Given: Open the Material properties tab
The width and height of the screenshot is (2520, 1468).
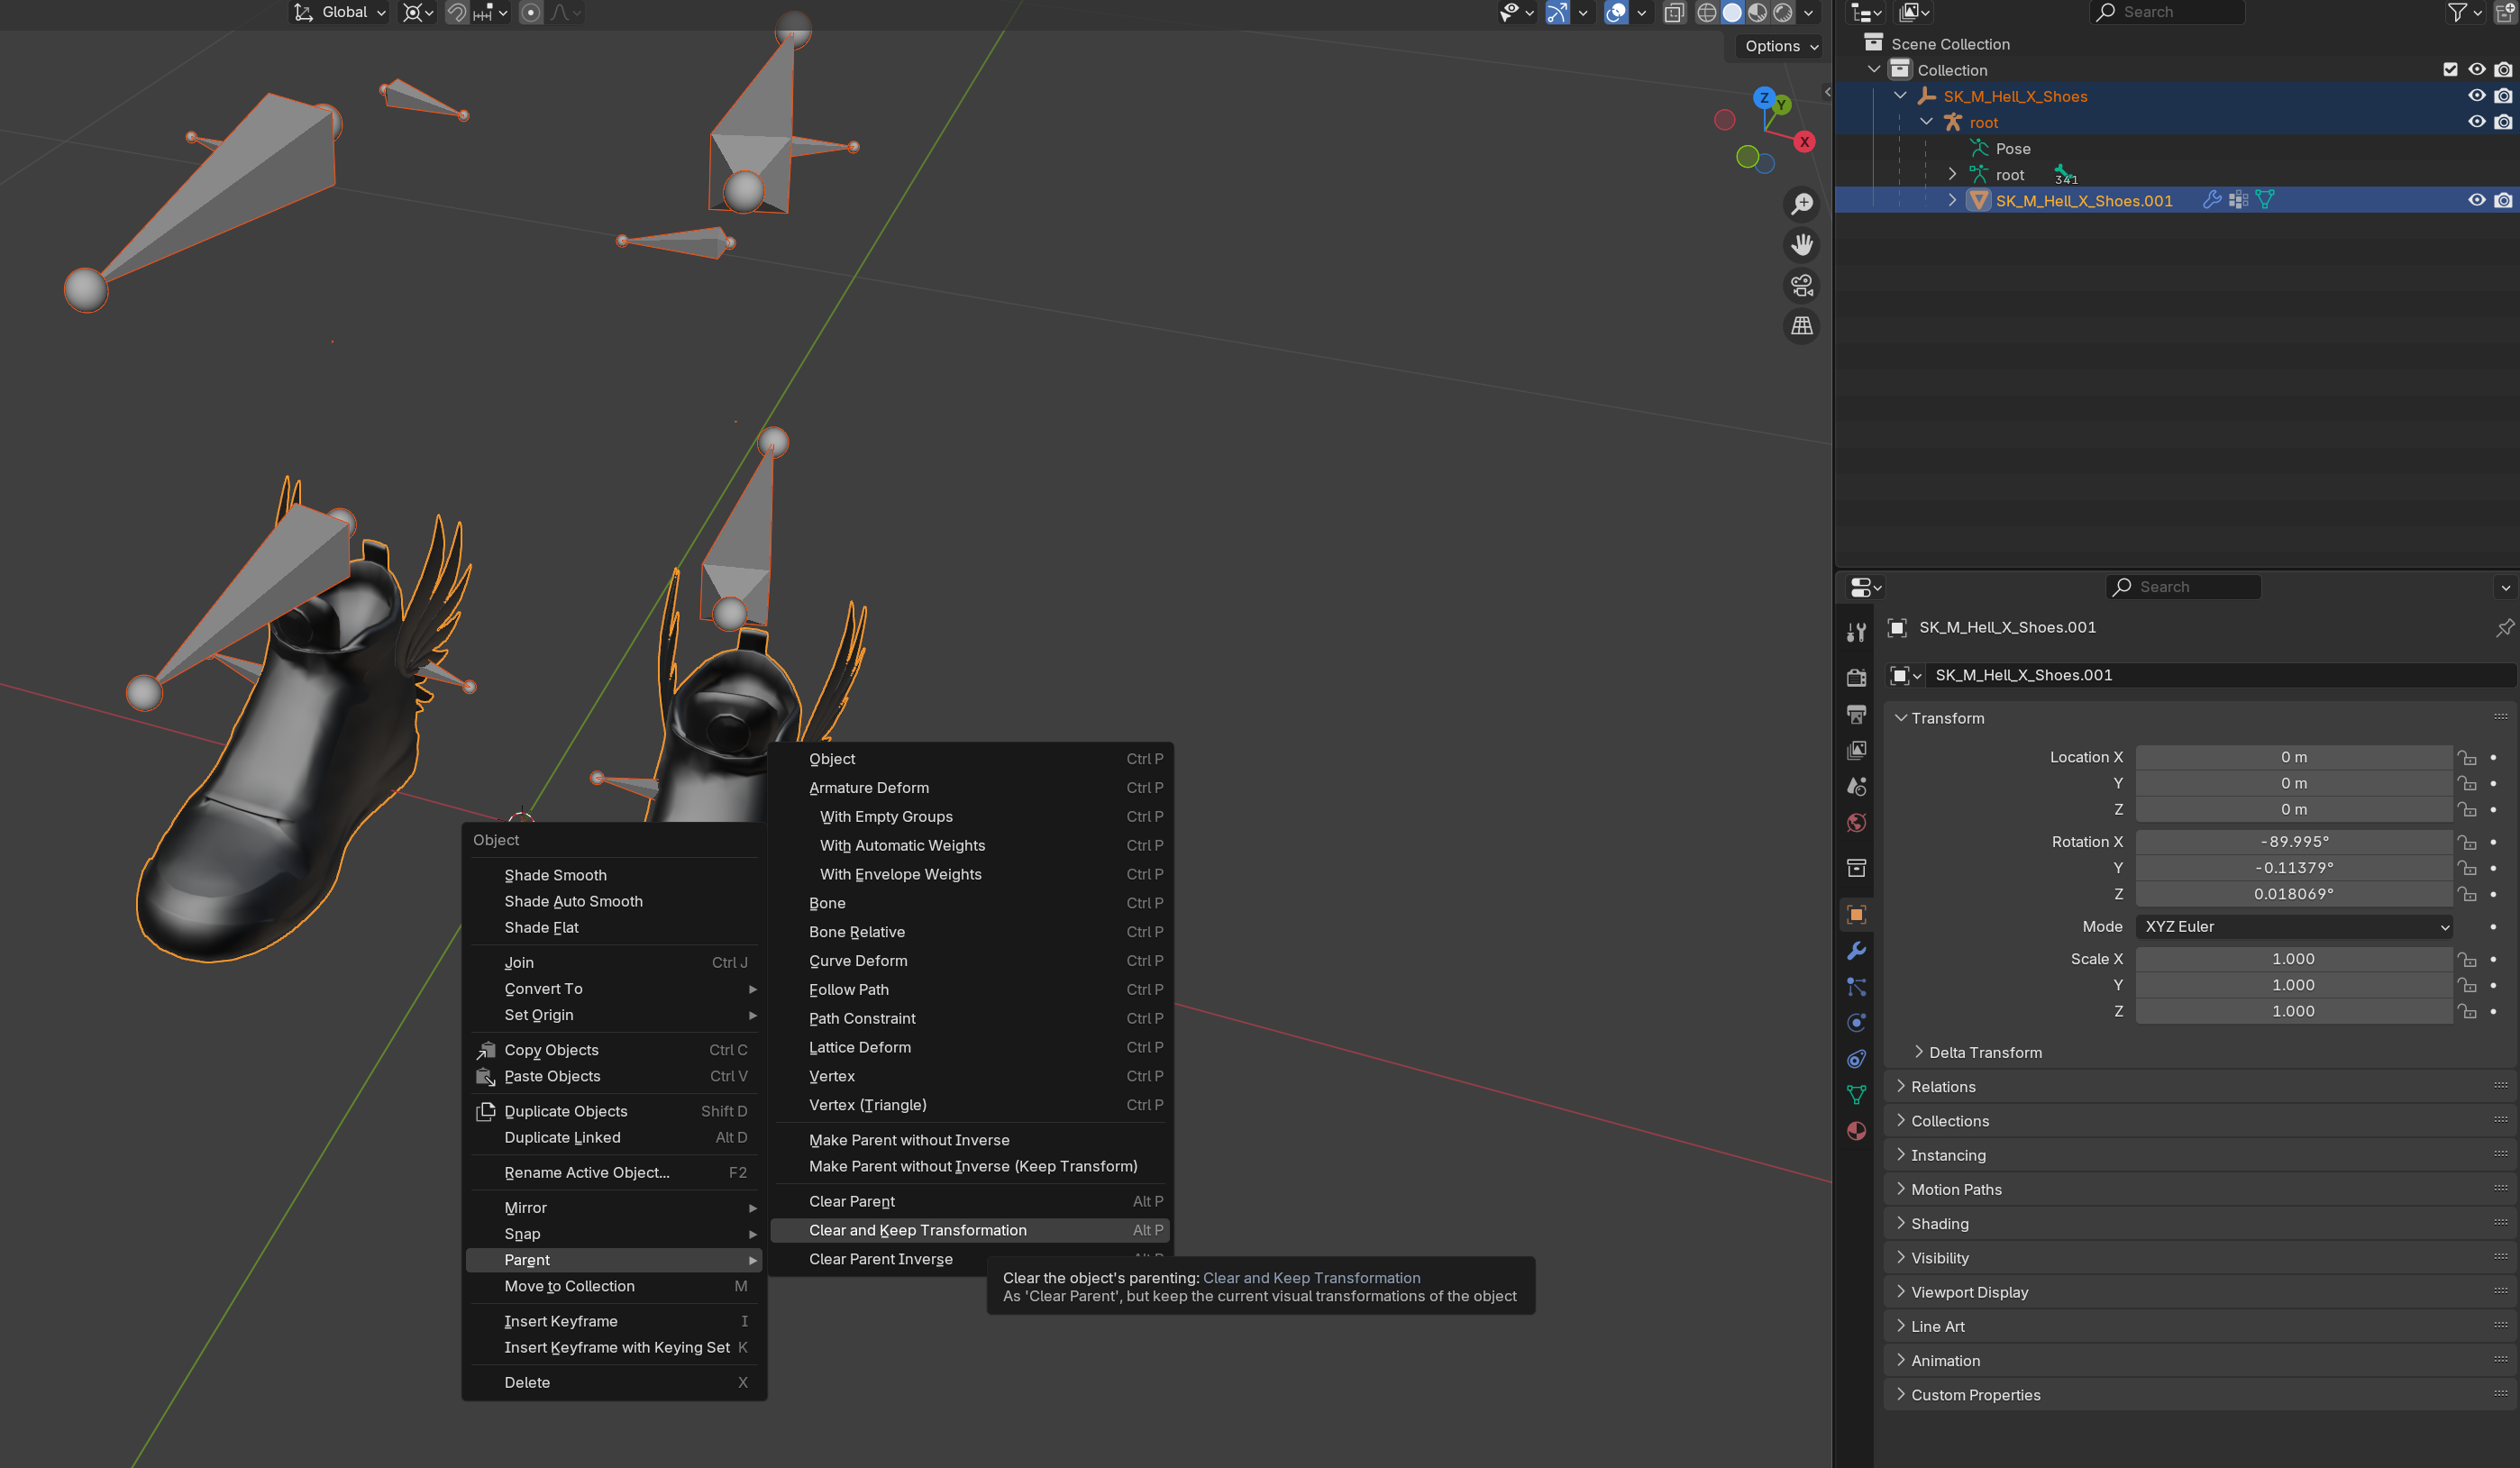Looking at the screenshot, I should click(1856, 1131).
